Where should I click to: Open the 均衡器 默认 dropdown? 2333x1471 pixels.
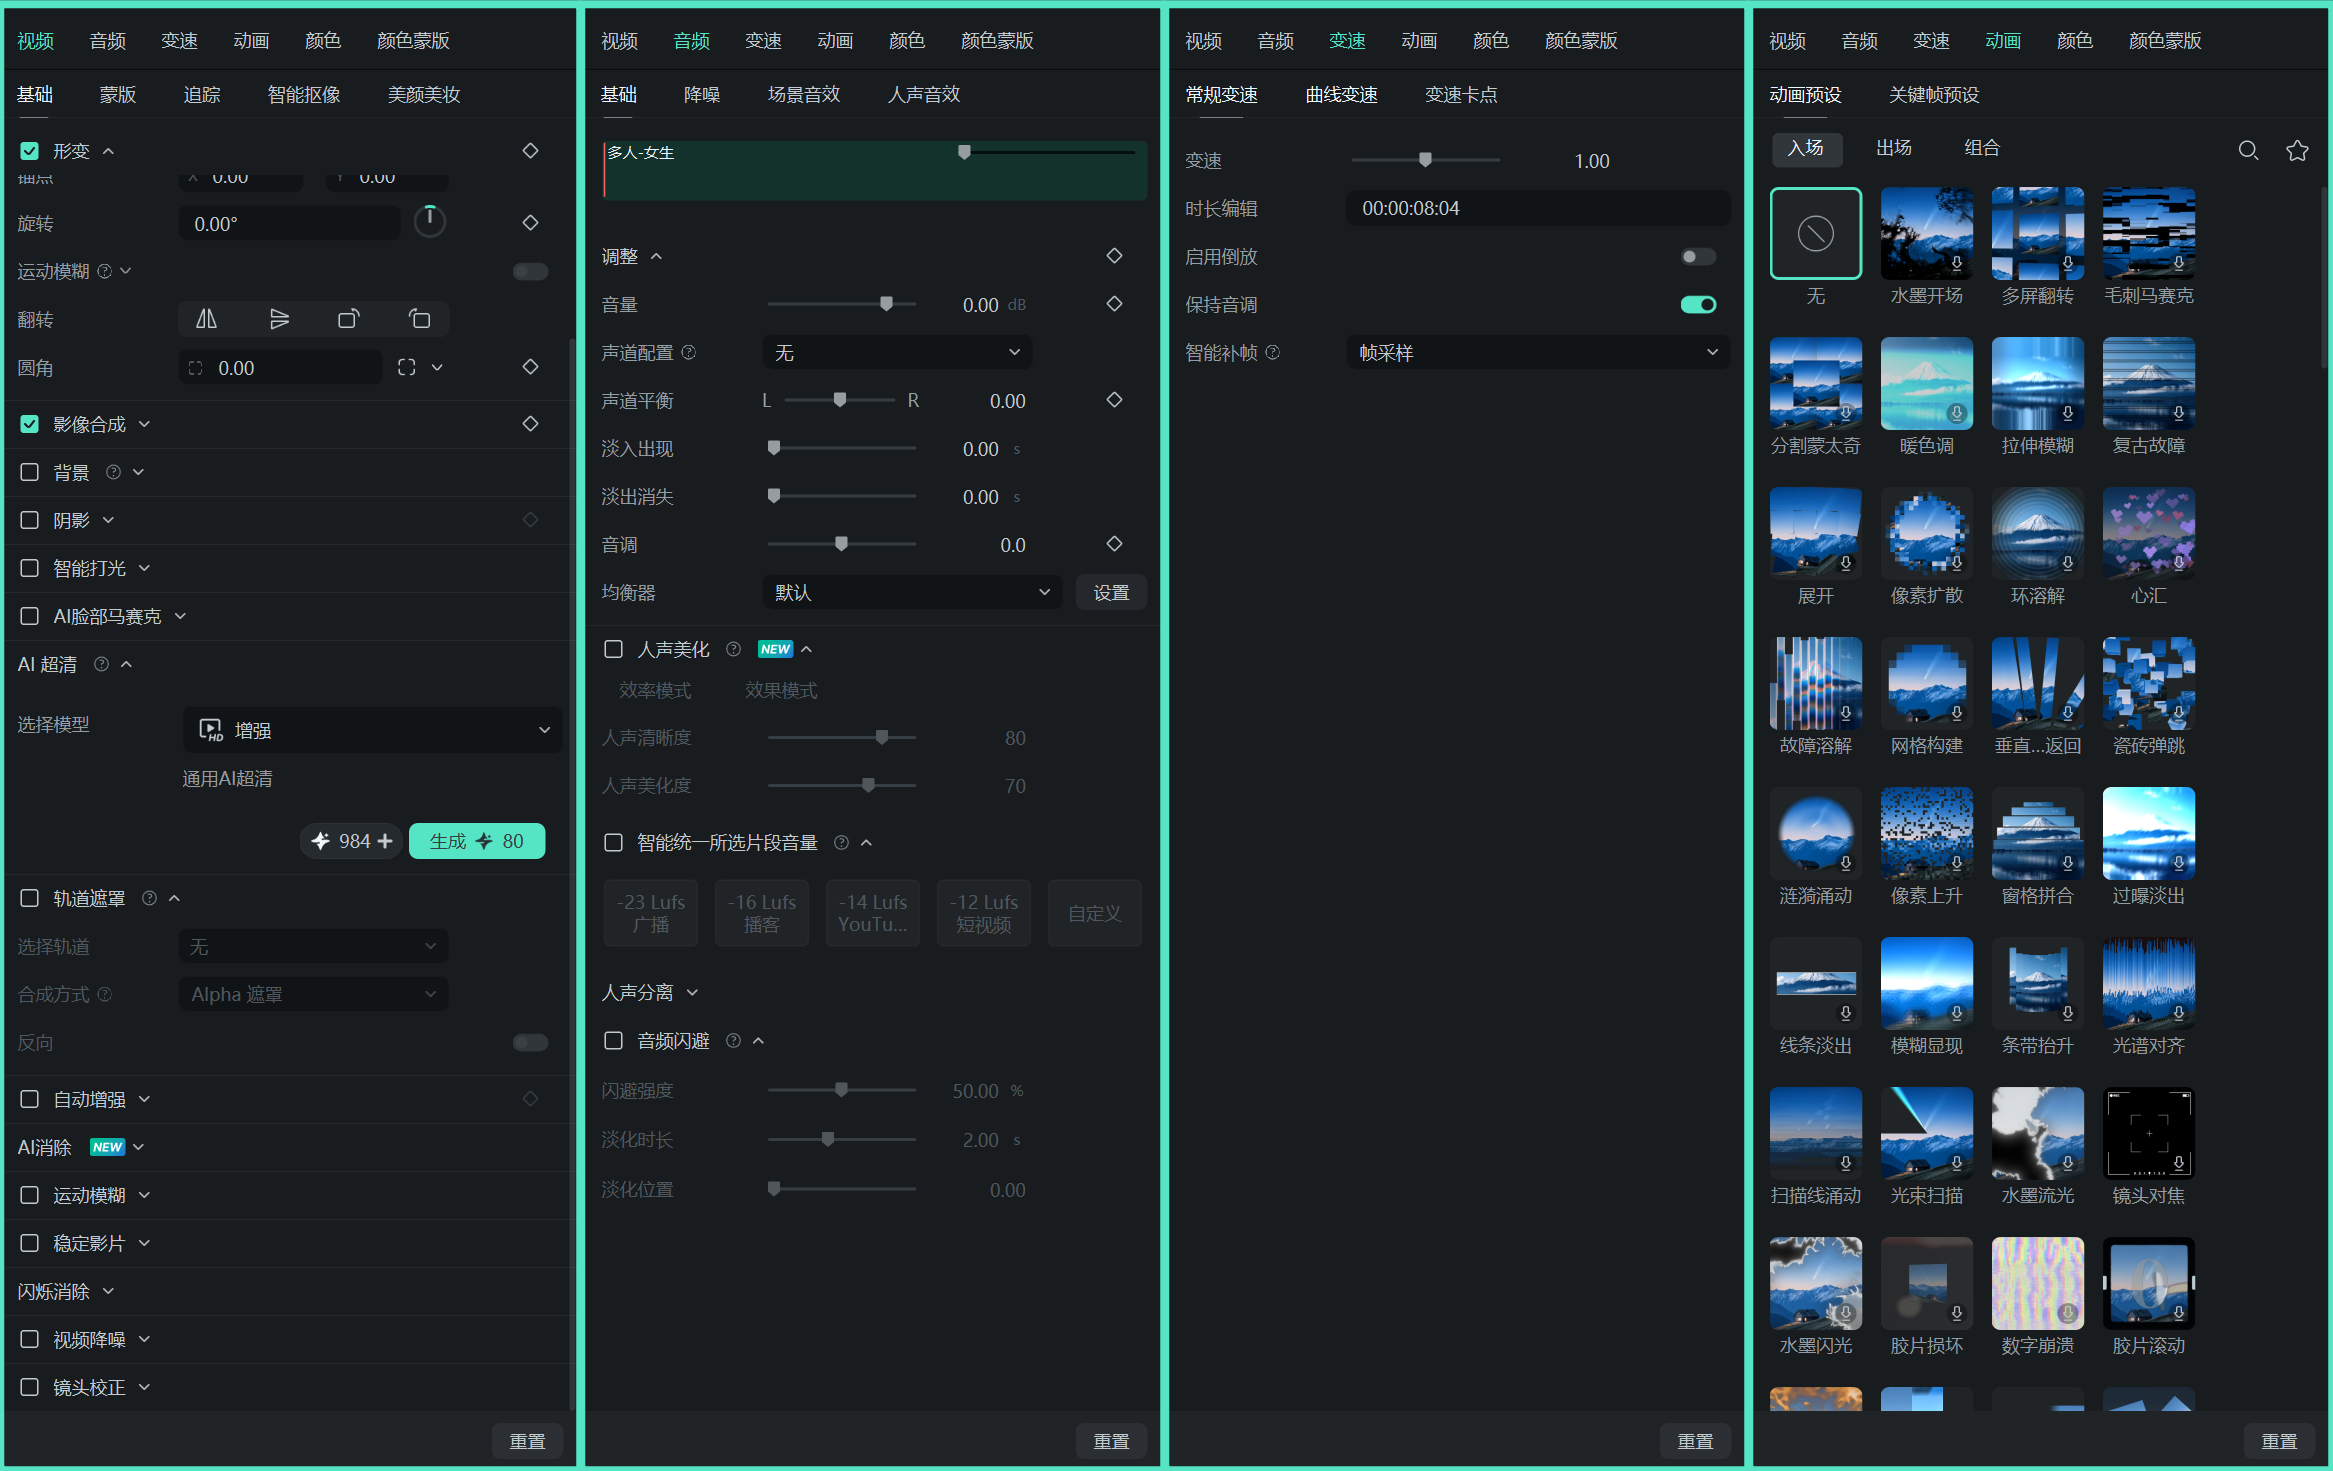(911, 592)
